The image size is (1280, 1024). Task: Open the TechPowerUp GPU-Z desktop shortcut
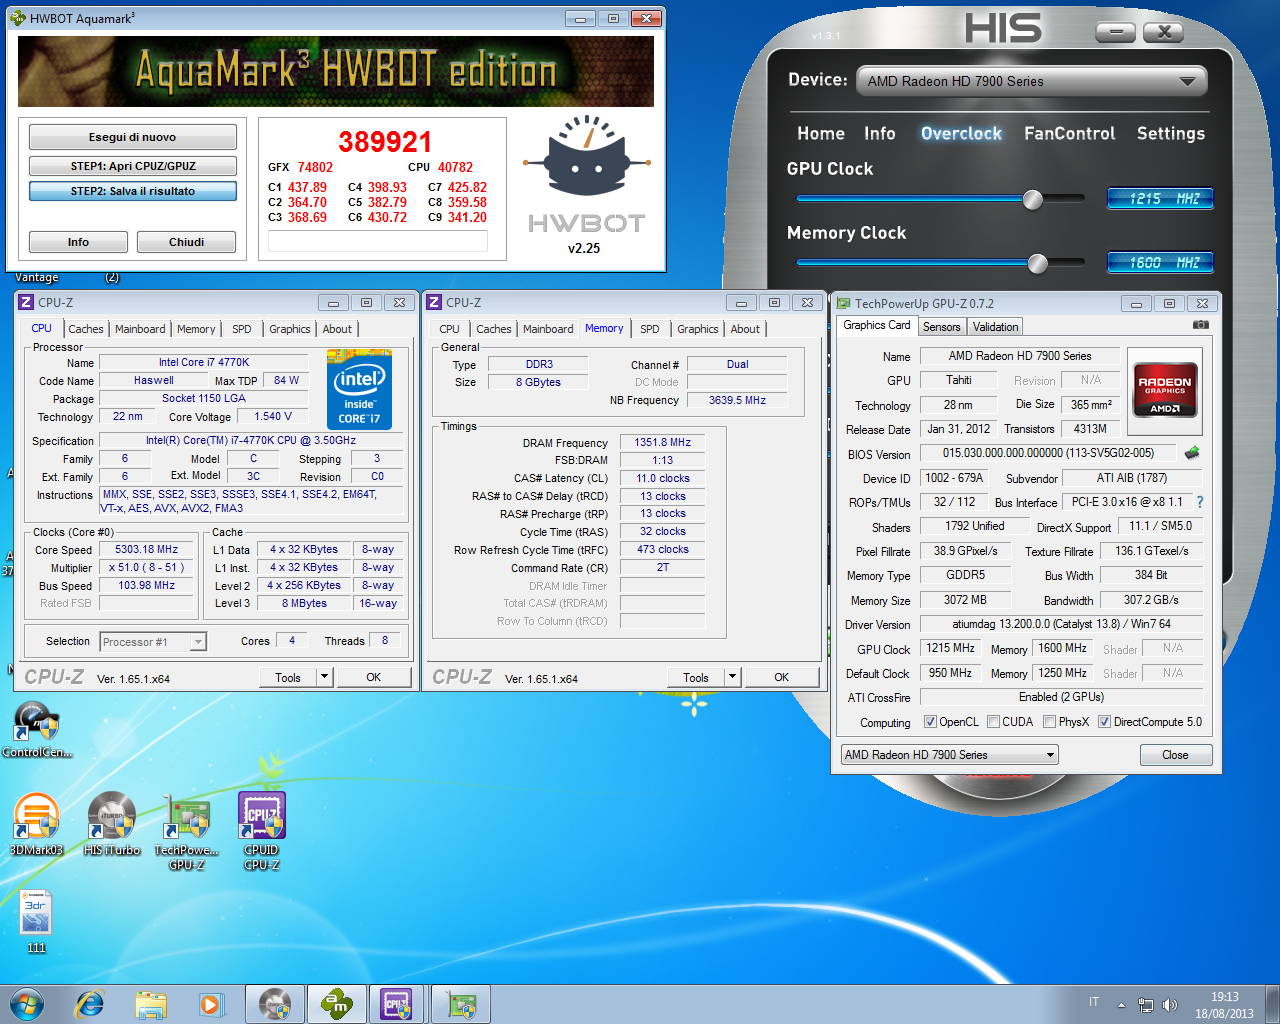pyautogui.click(x=187, y=831)
